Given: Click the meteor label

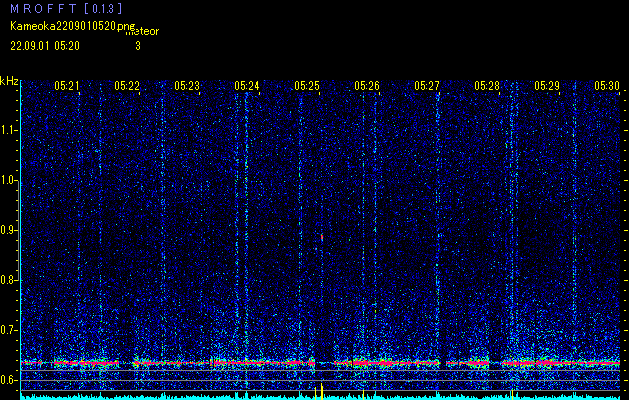Looking at the screenshot, I should click(x=142, y=32).
